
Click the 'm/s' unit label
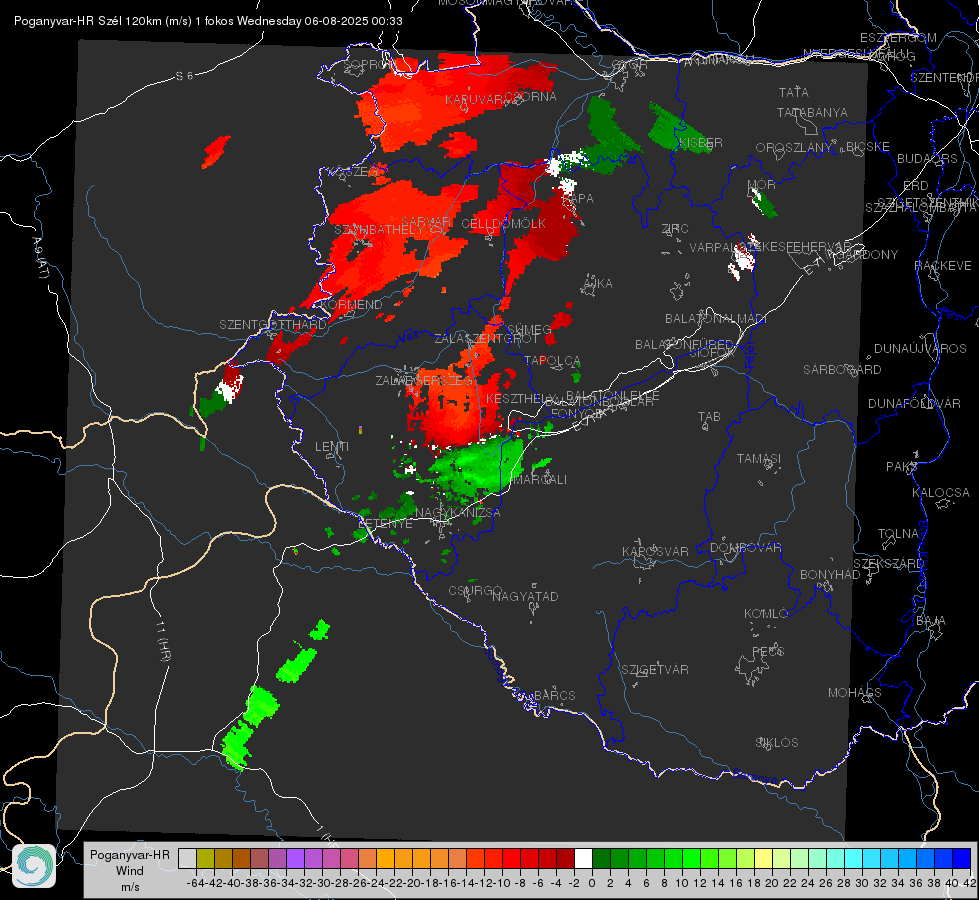(130, 887)
